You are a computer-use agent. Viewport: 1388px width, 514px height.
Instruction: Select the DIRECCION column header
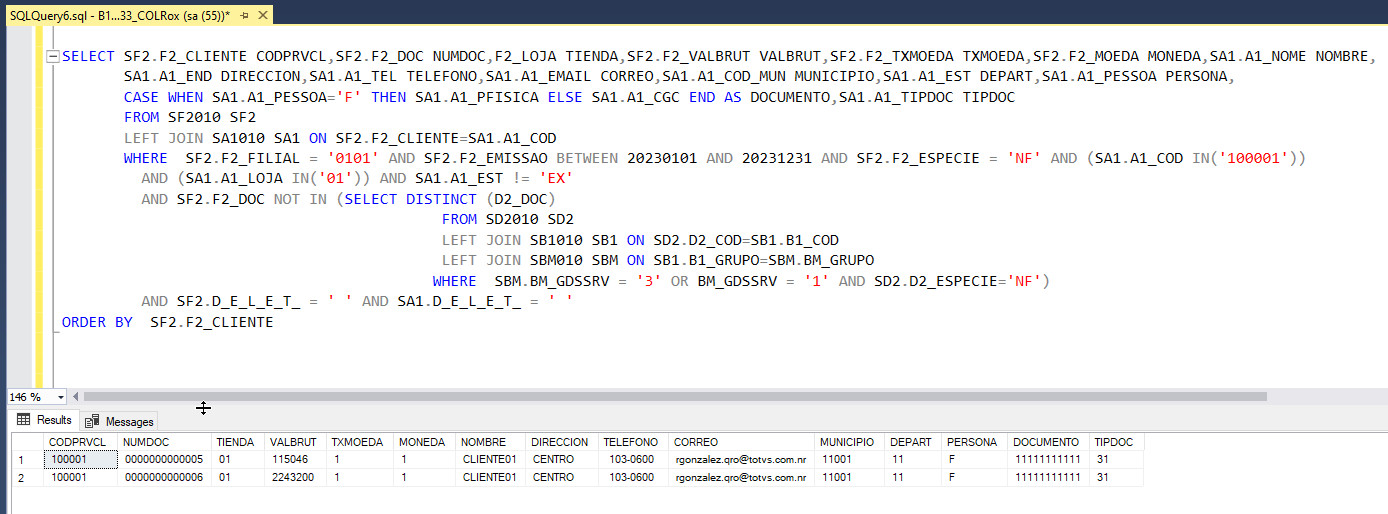pos(562,442)
